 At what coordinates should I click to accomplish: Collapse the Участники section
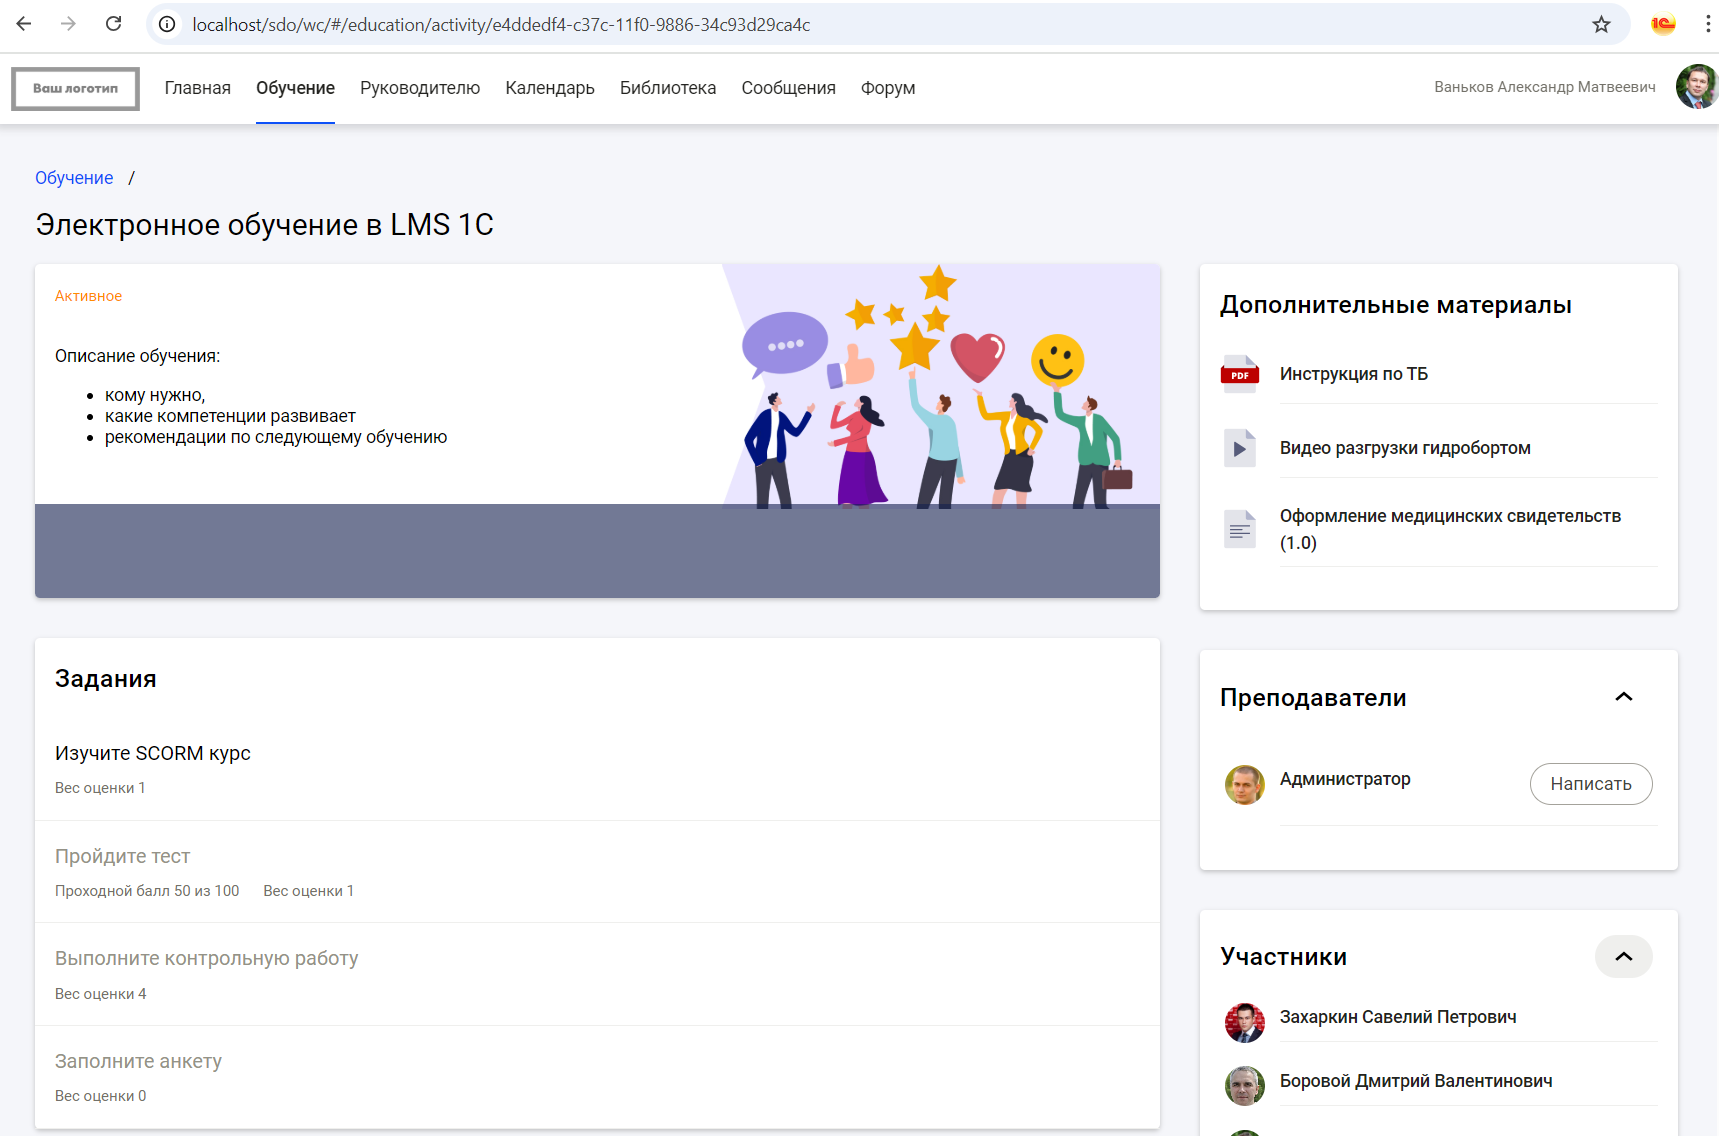coord(1623,956)
